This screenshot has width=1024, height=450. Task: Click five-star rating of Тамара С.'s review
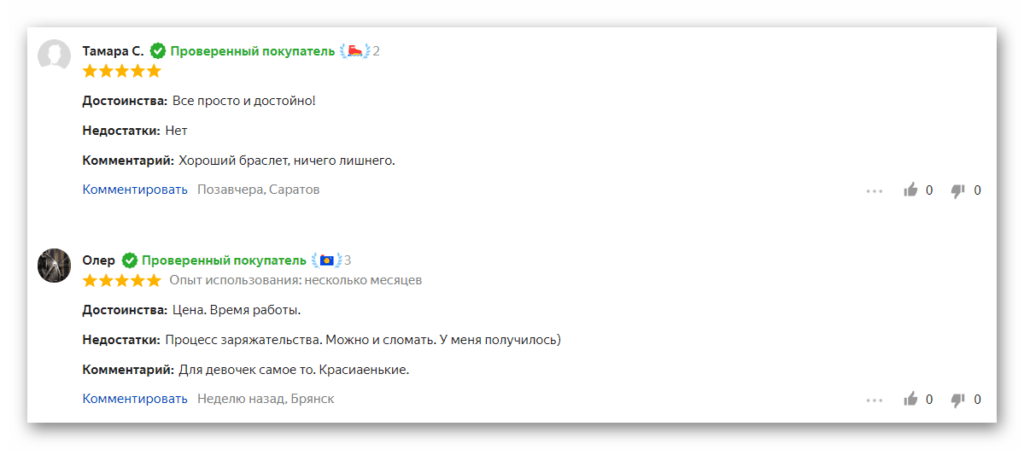pyautogui.click(x=121, y=71)
